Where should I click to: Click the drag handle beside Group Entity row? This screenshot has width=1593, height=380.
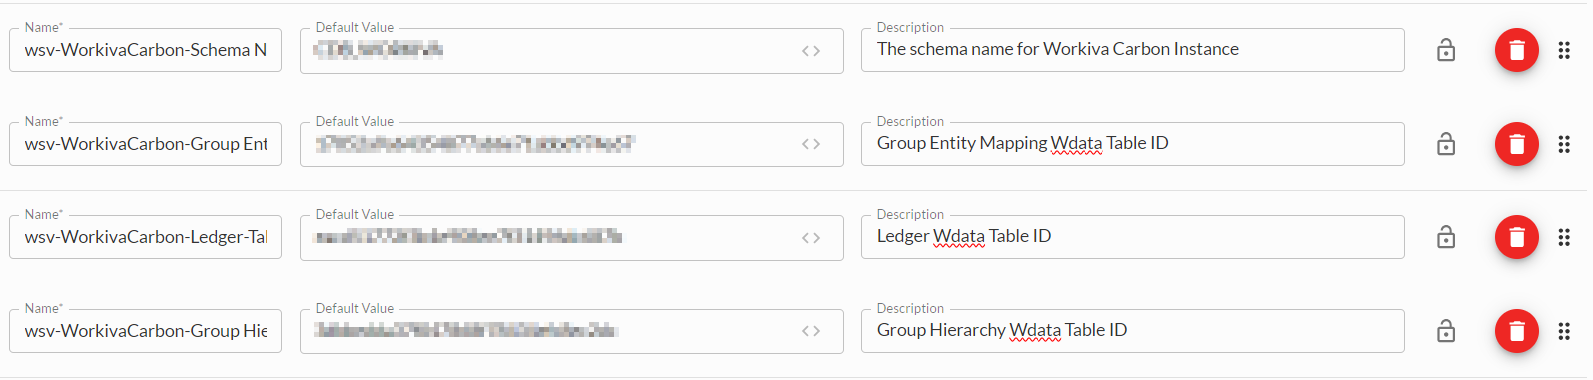(1564, 144)
